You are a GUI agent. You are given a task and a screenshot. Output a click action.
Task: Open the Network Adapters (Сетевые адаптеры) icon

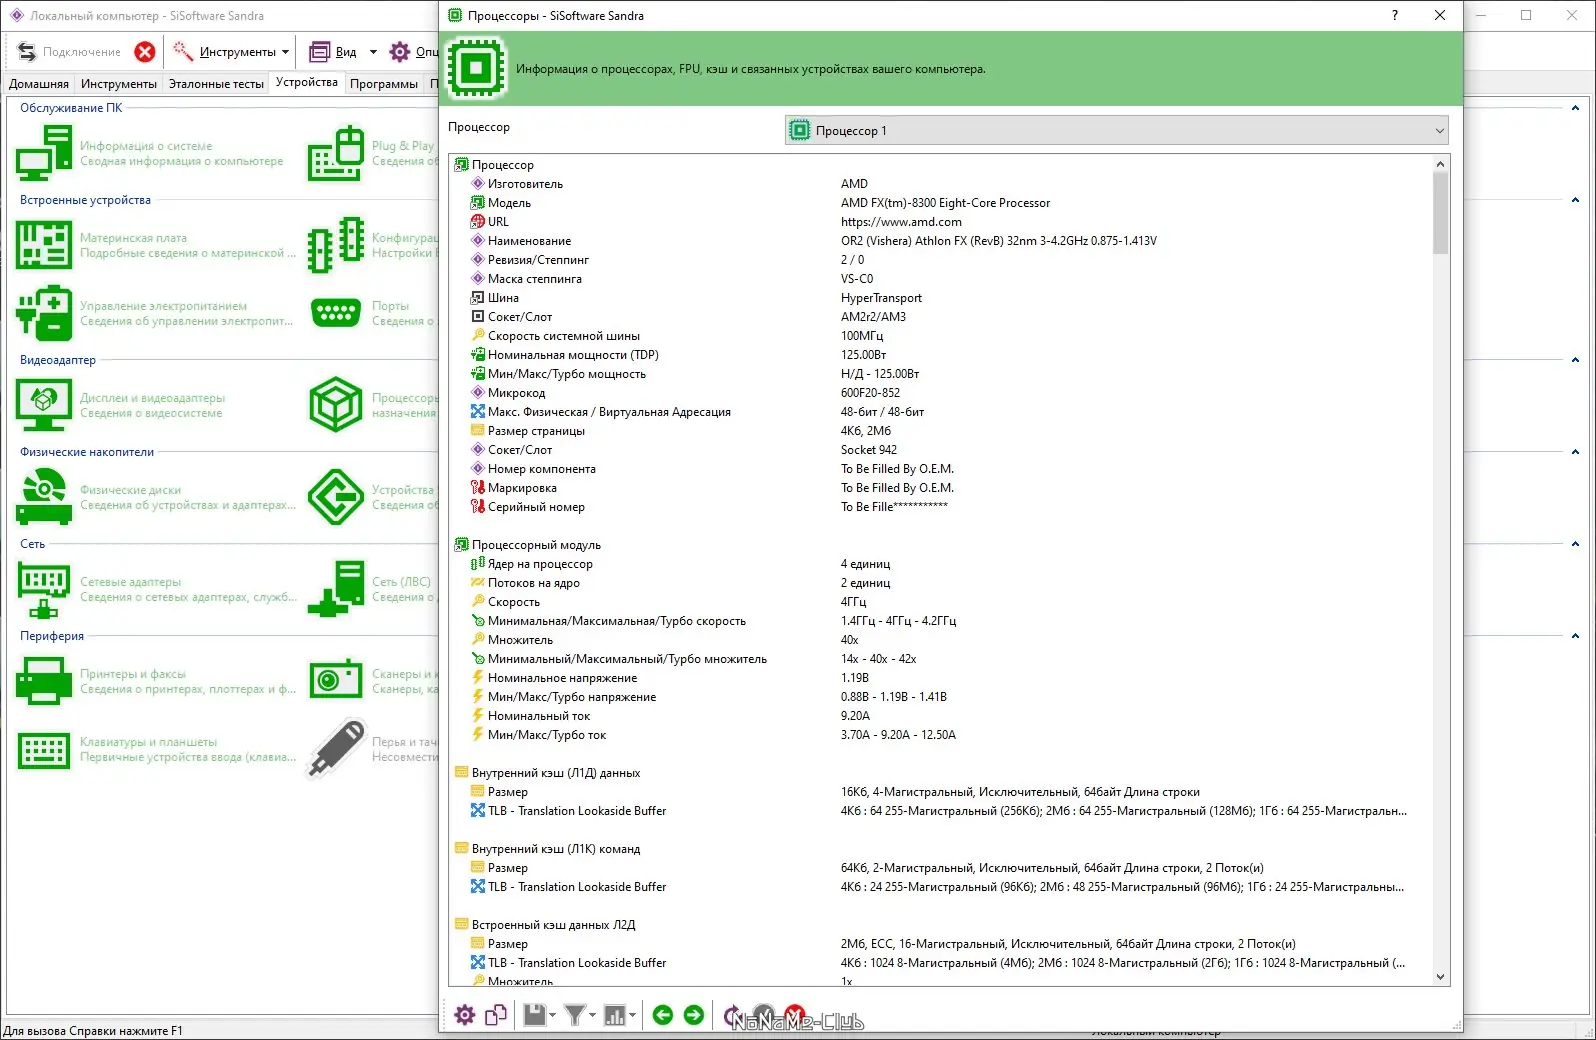click(44, 589)
